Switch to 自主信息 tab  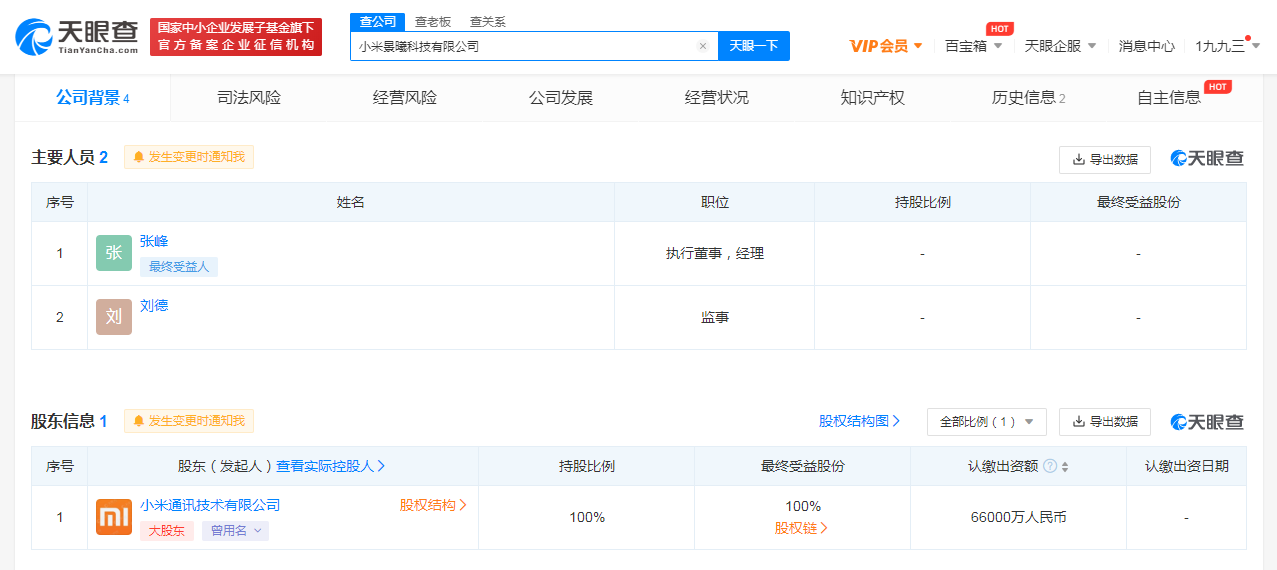1170,98
